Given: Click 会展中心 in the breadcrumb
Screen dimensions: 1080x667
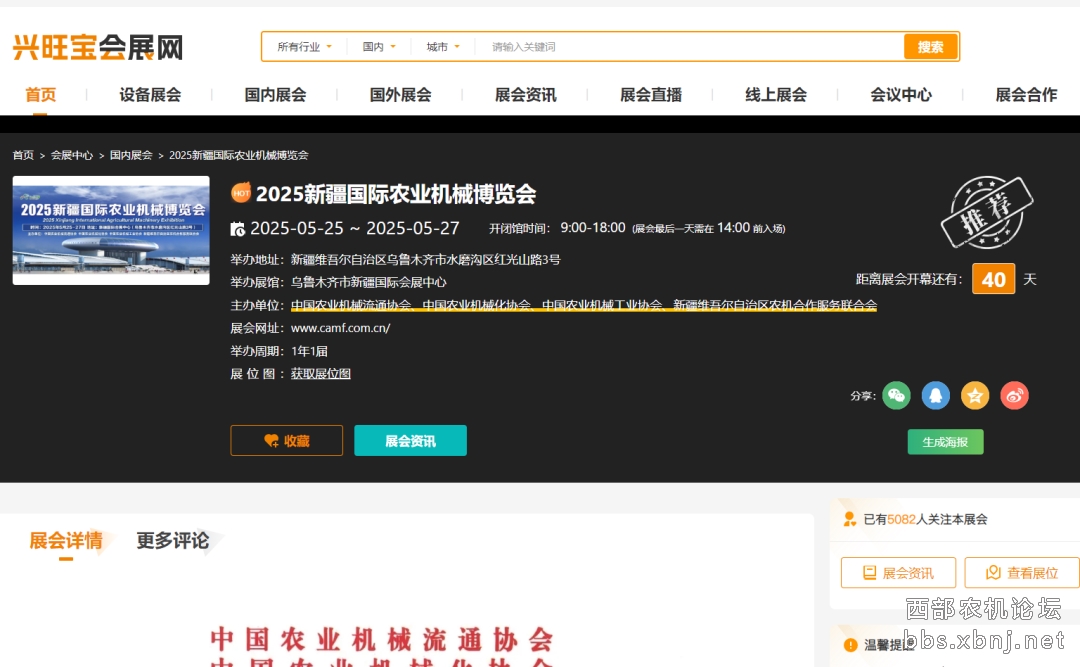Looking at the screenshot, I should [72, 155].
